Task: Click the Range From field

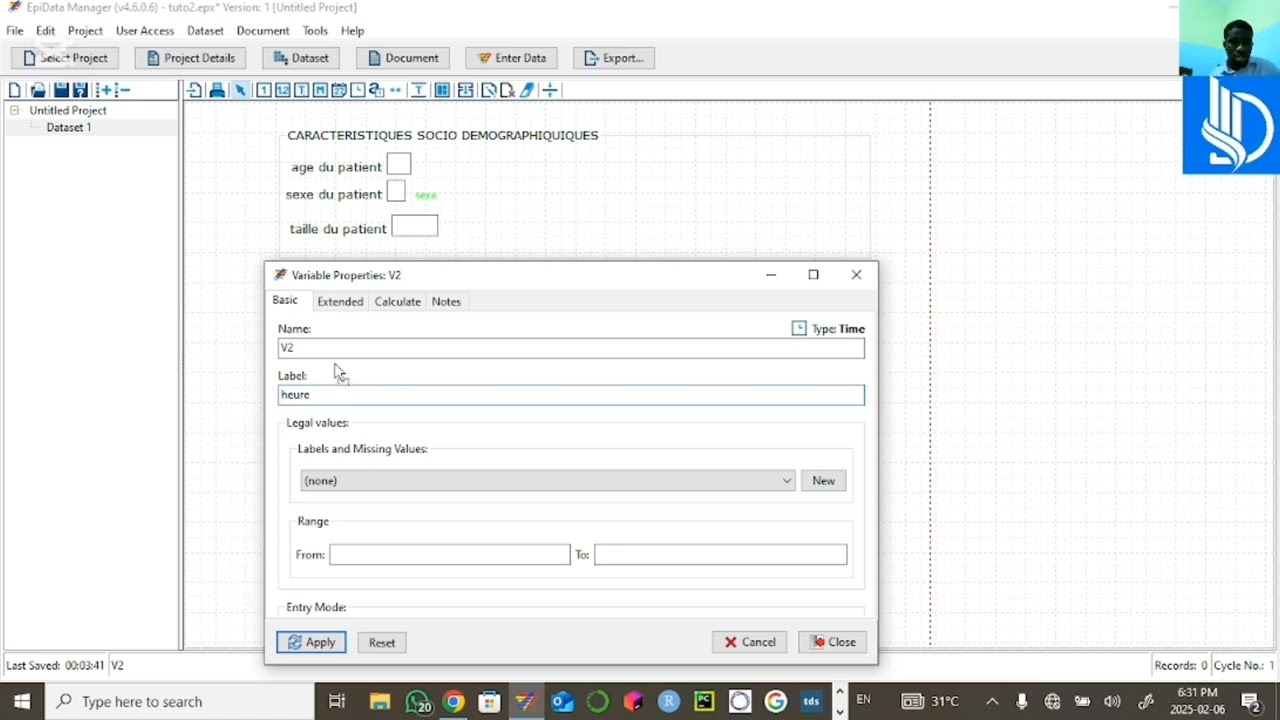Action: click(450, 554)
